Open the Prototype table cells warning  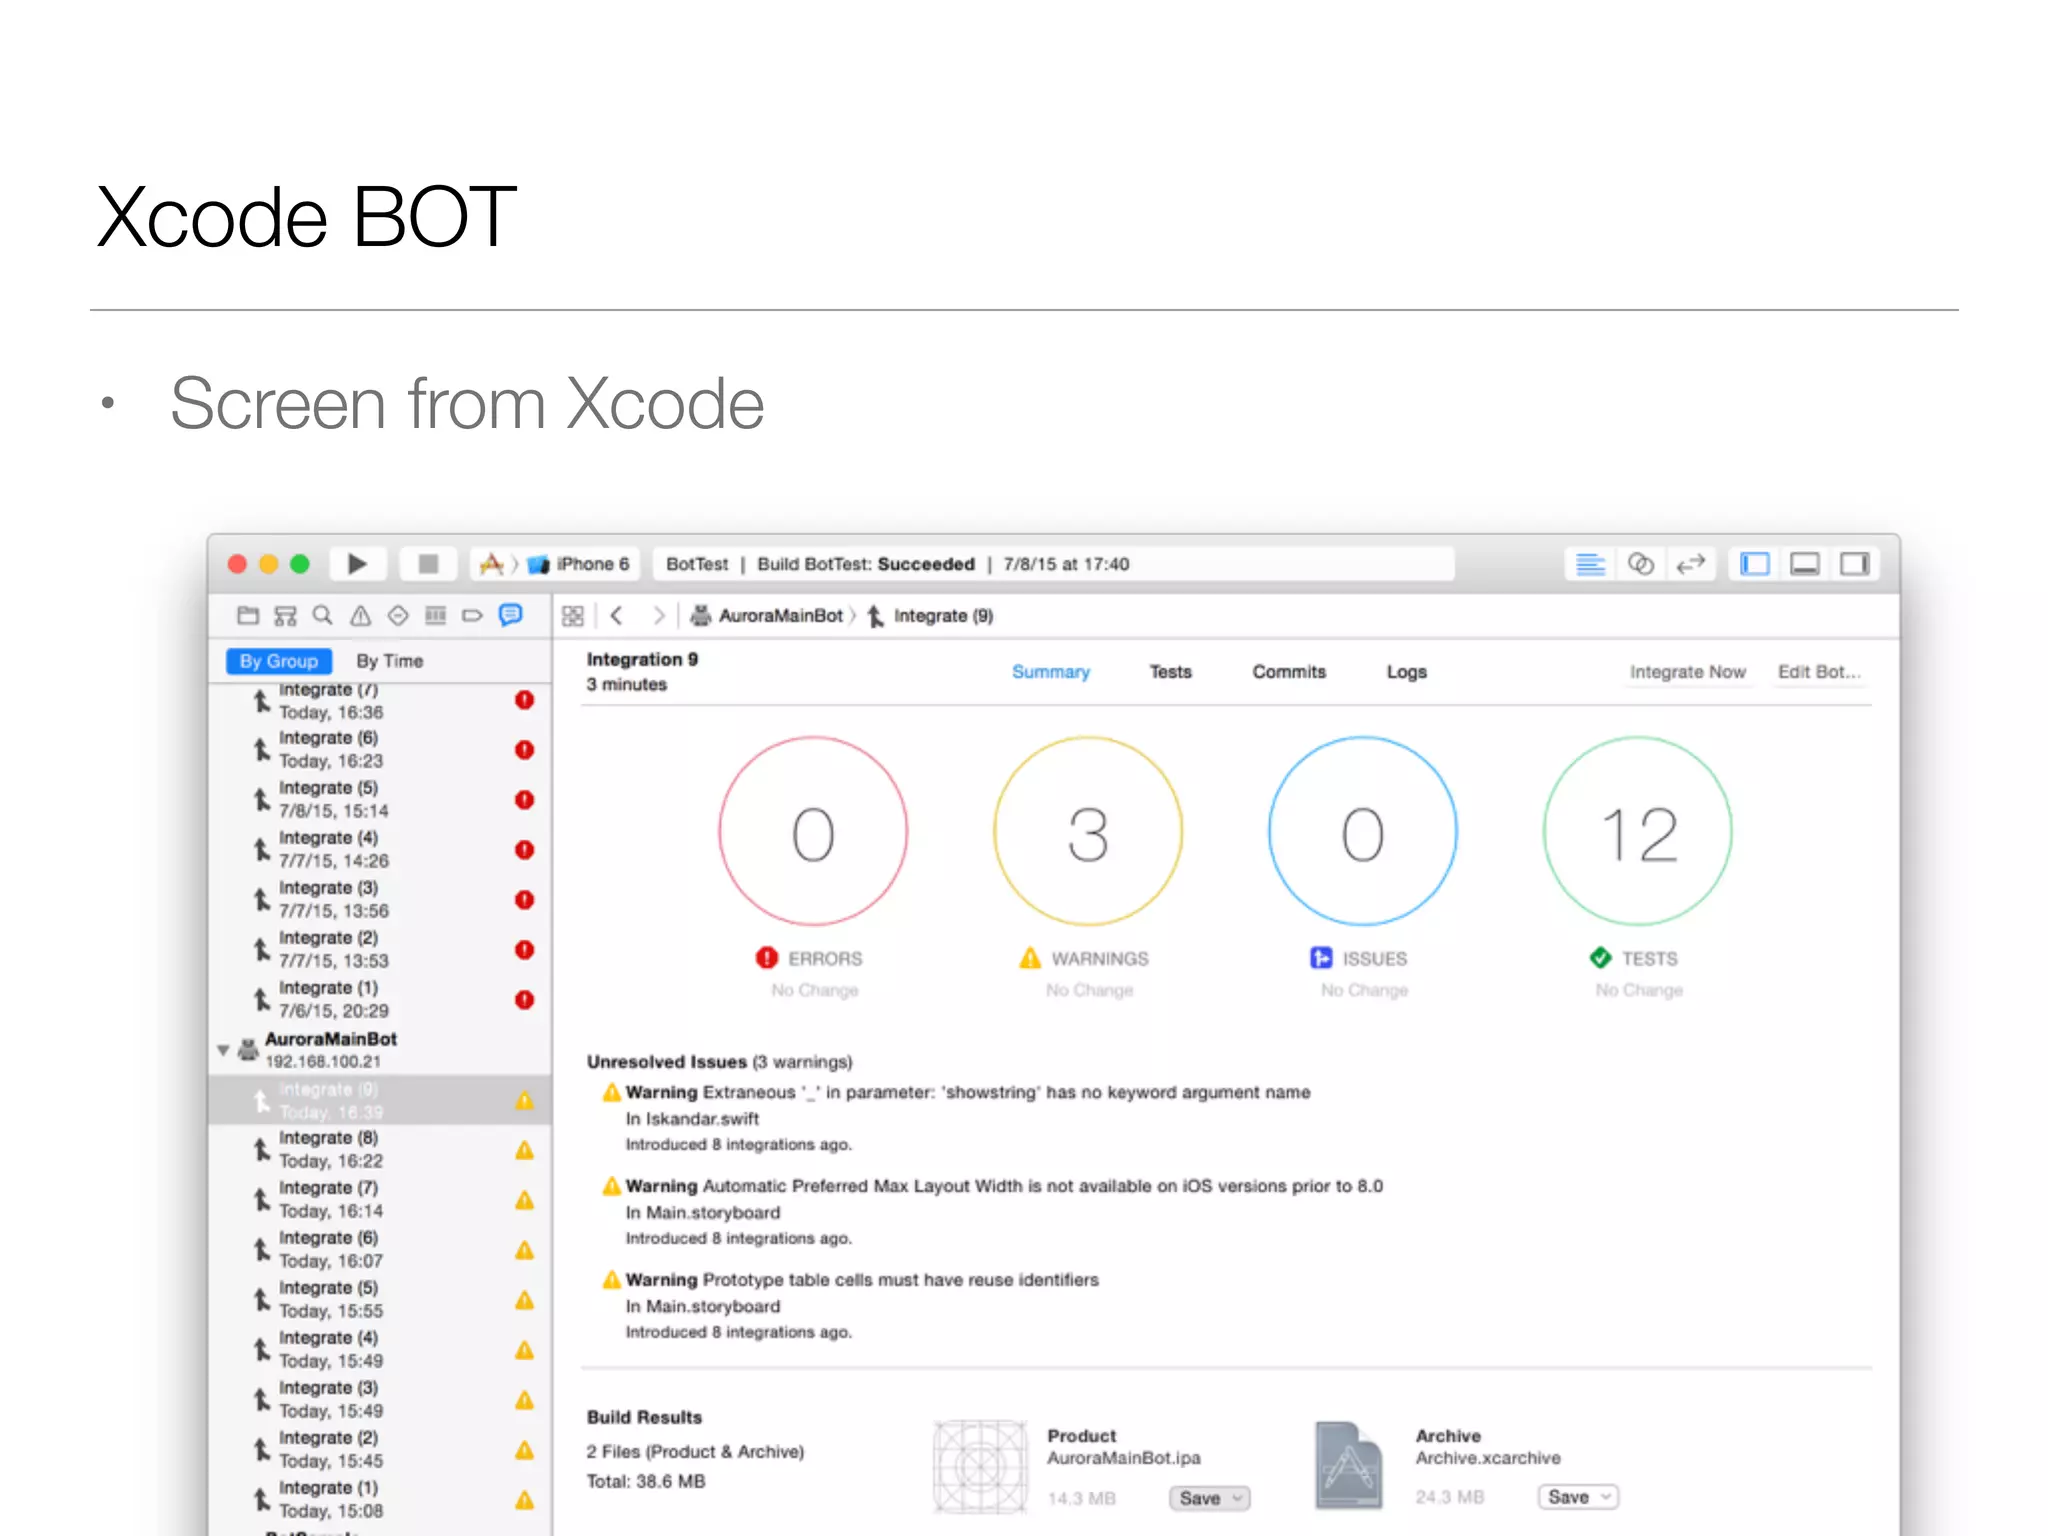(850, 1280)
